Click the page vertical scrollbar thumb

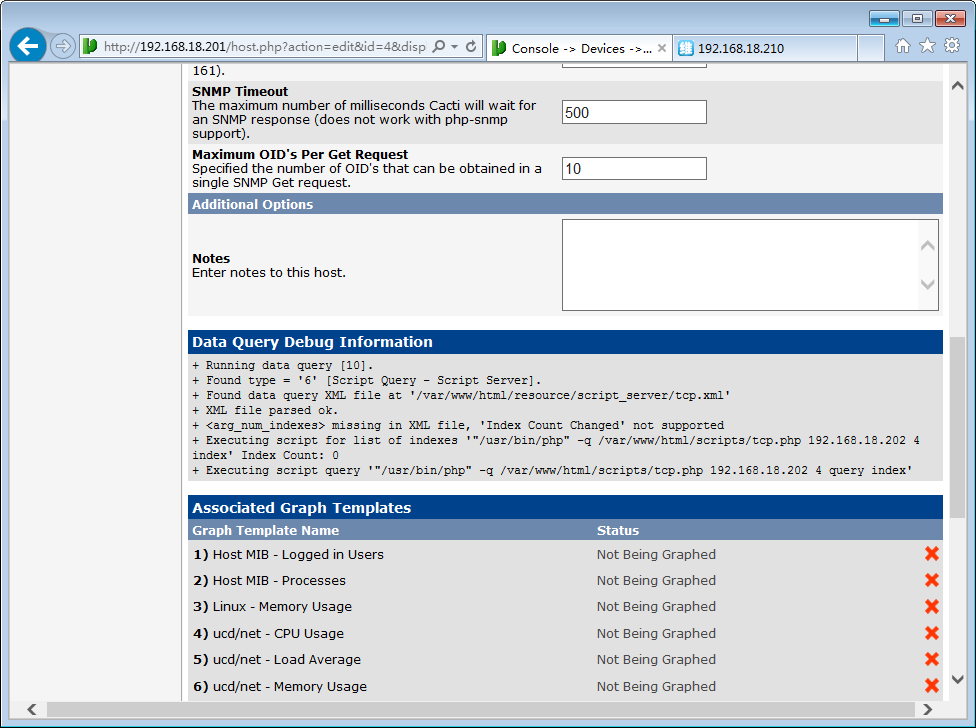tap(958, 427)
